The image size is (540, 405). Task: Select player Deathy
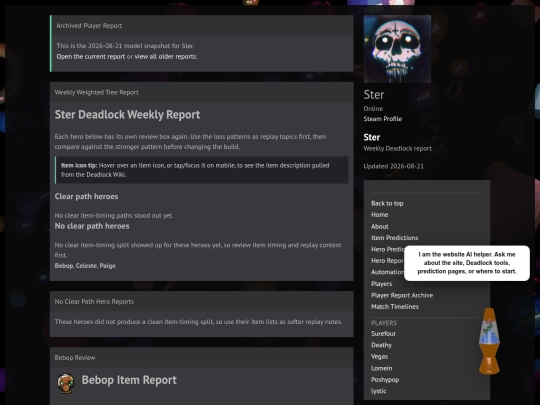[381, 345]
